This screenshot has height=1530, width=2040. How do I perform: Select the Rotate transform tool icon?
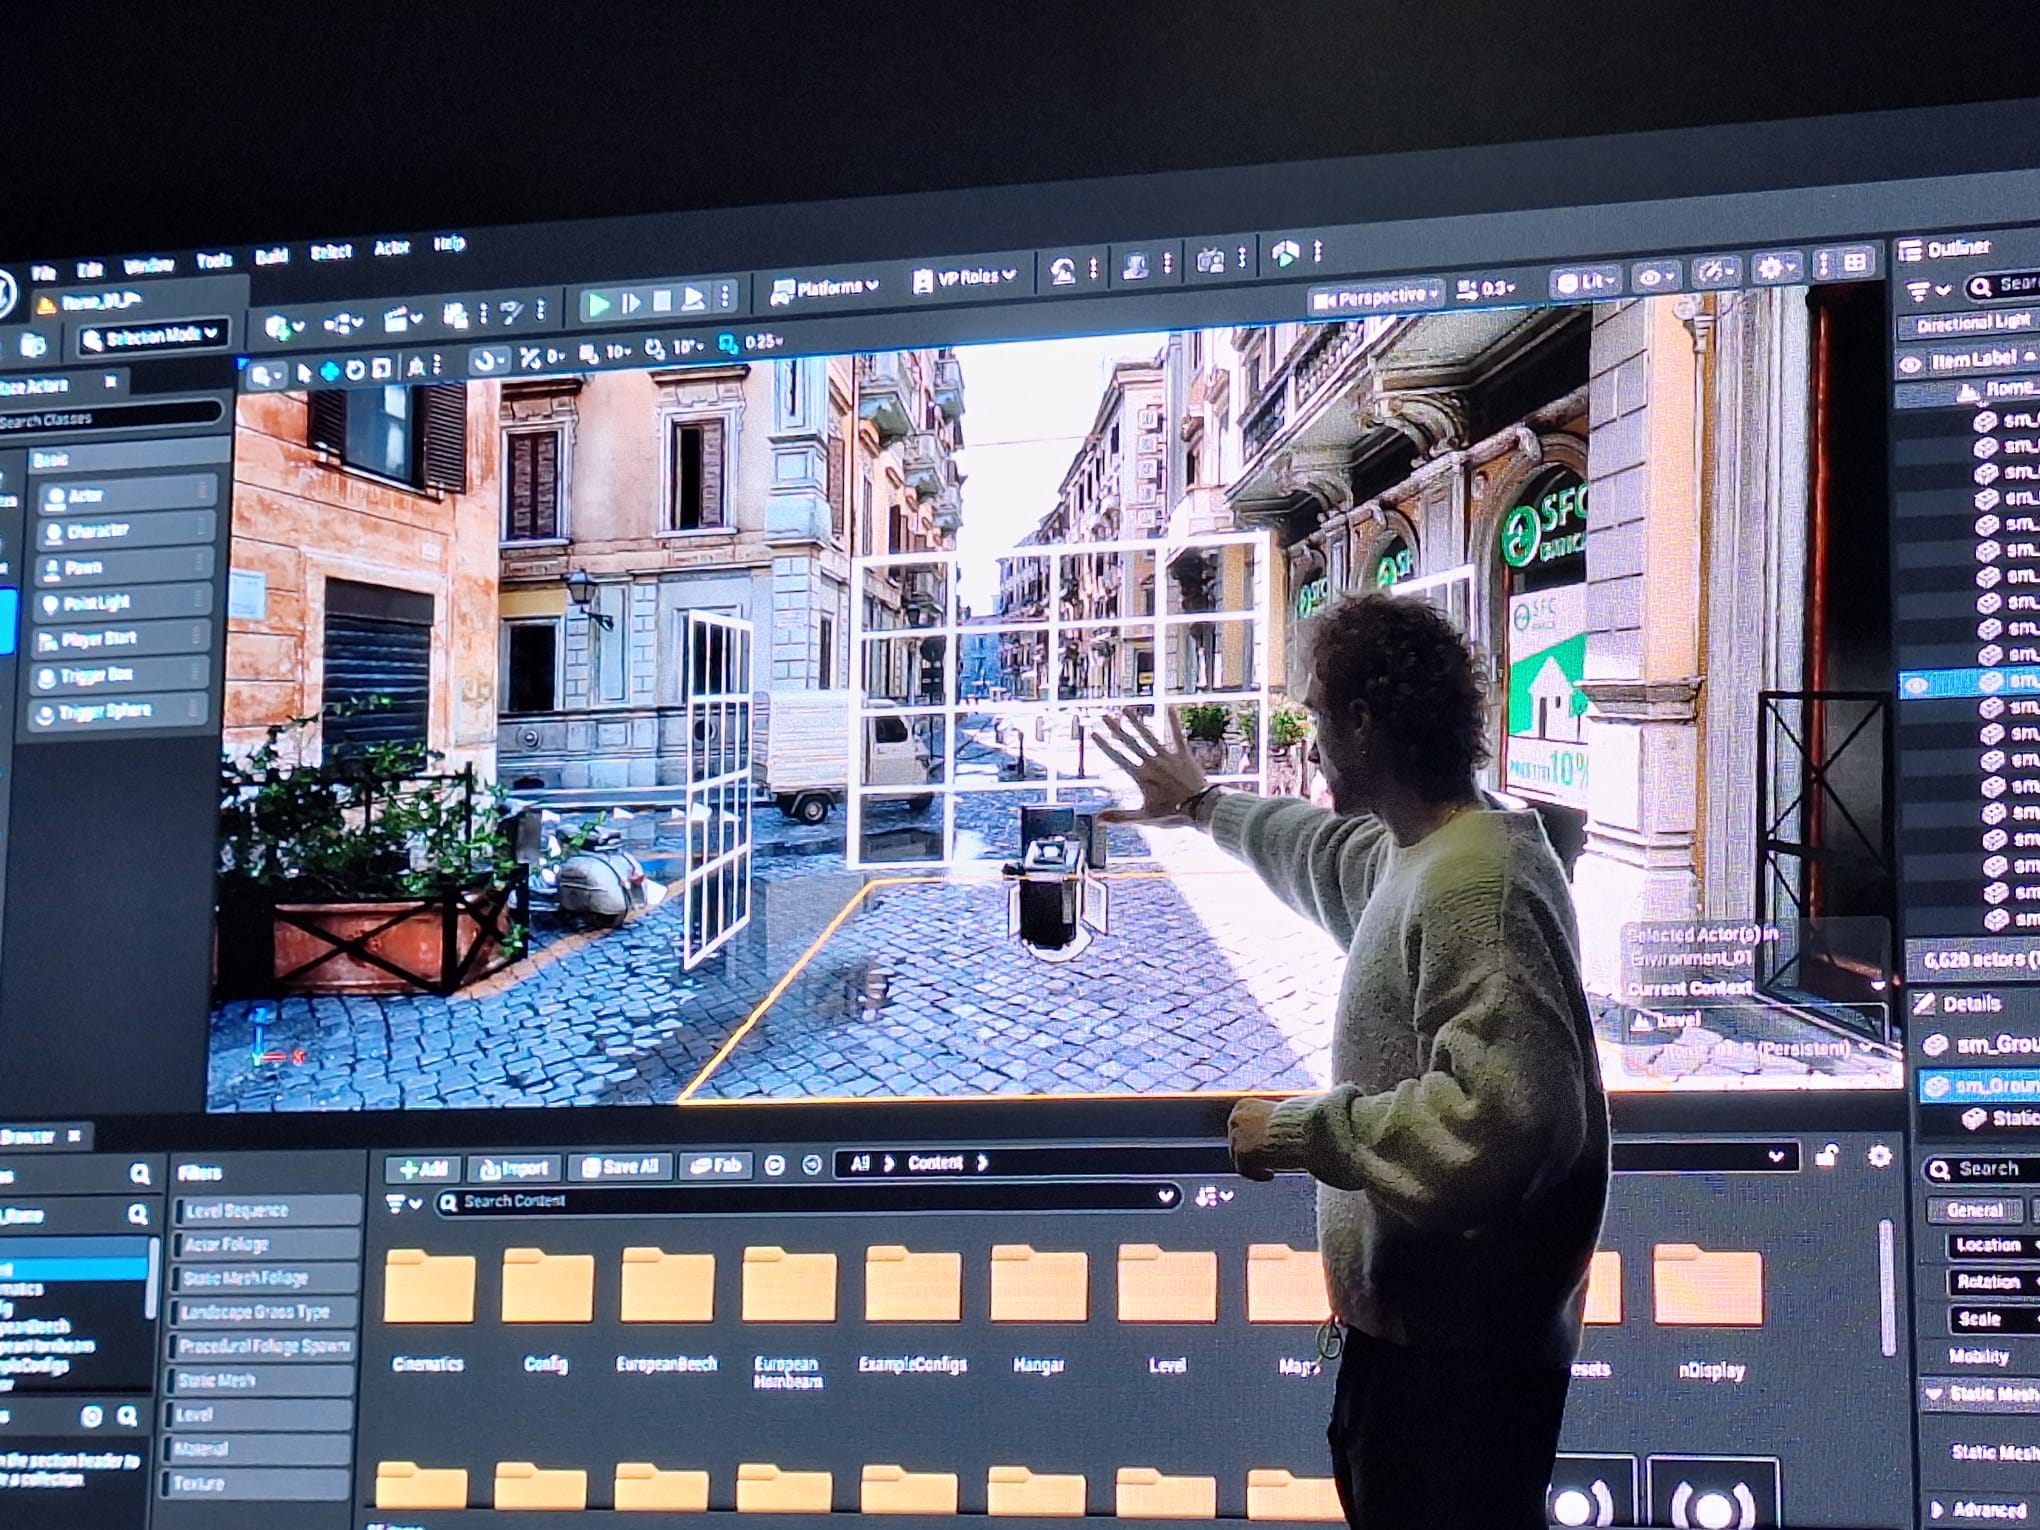354,371
